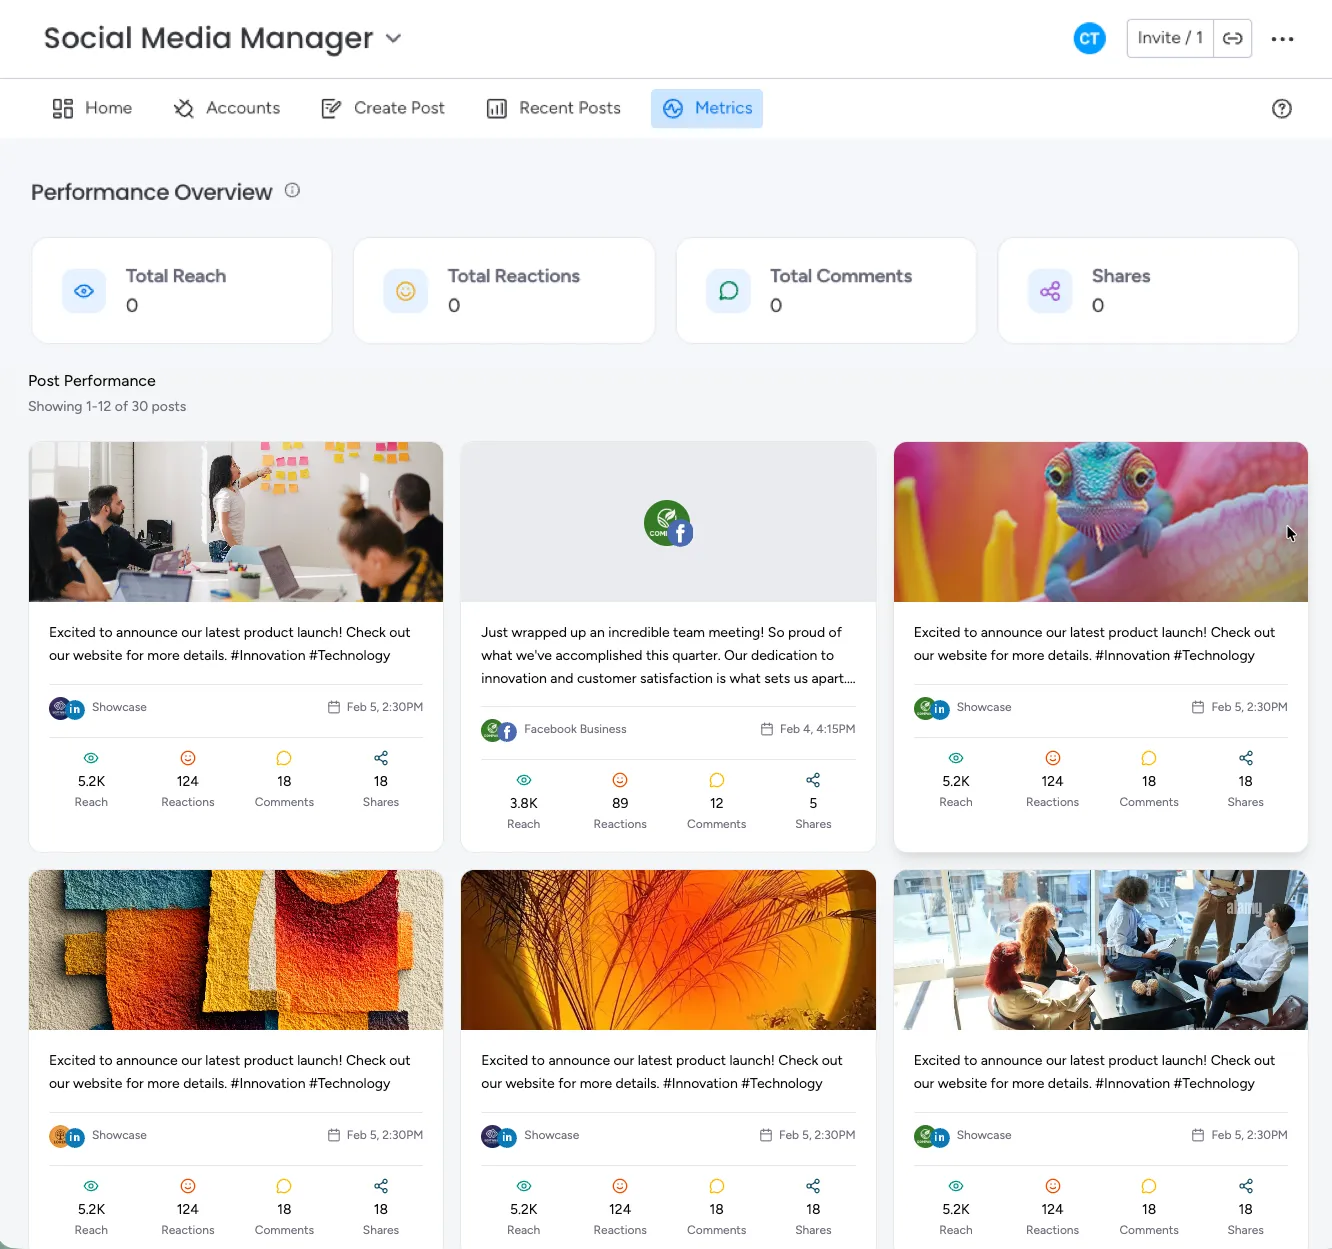1332x1249 pixels.
Task: Click the Feb 4, 4:15PM post date
Action: point(817,729)
